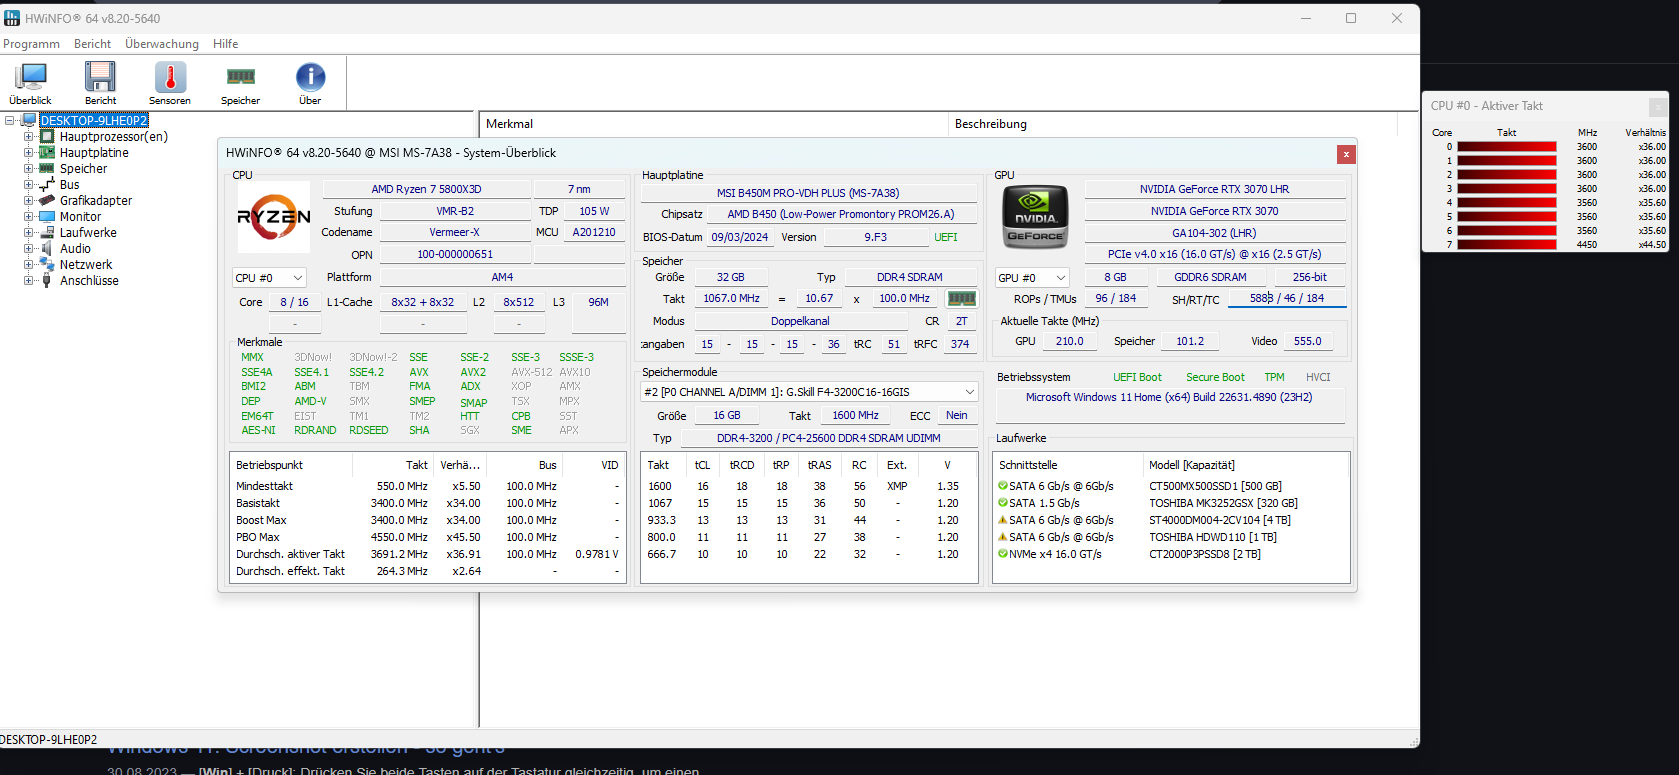Image resolution: width=1679 pixels, height=775 pixels.
Task: Click the Ryzen CPU logo
Action: click(x=274, y=216)
